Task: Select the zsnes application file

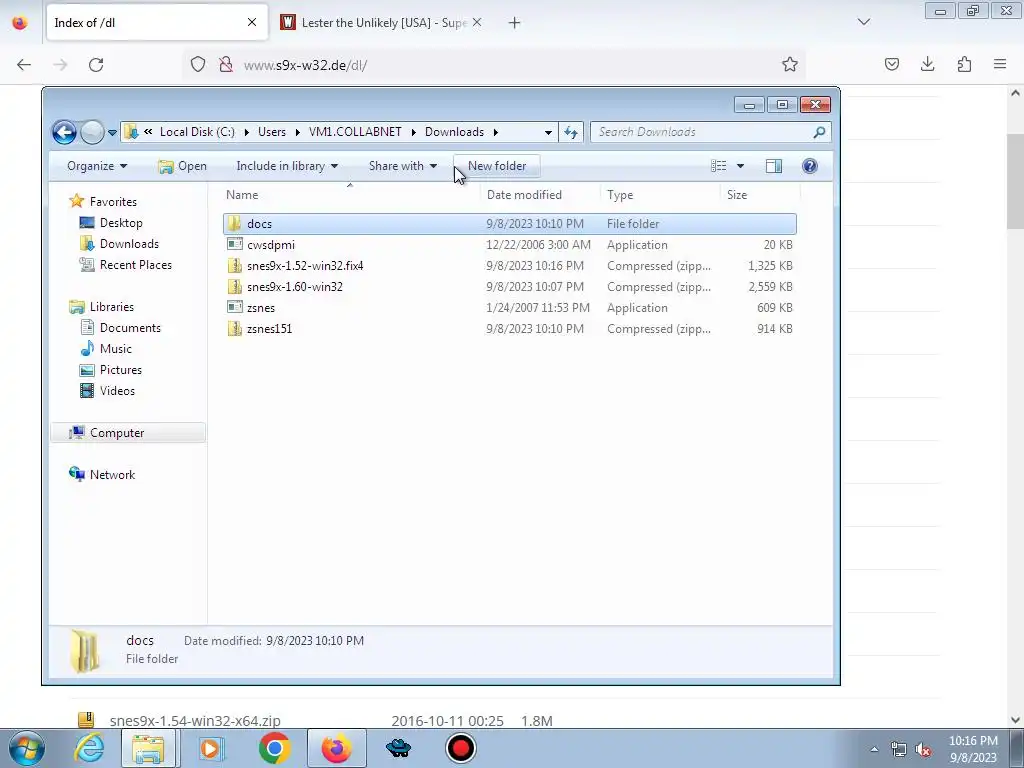Action: click(509, 308)
